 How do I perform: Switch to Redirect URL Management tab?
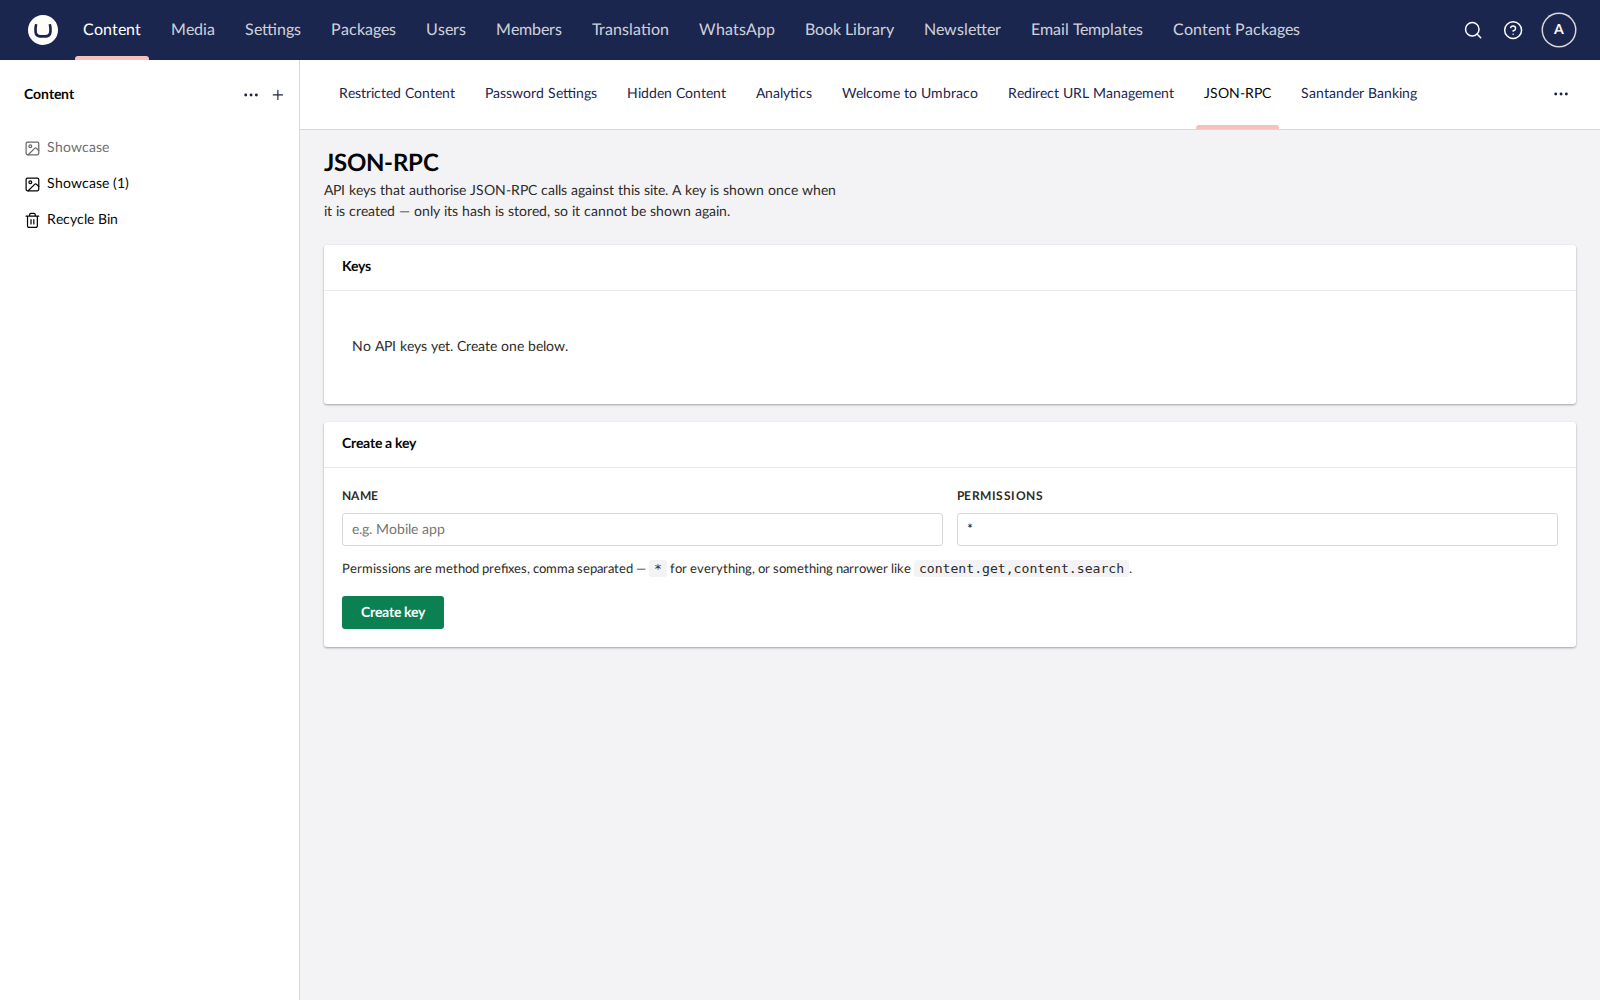pyautogui.click(x=1091, y=94)
